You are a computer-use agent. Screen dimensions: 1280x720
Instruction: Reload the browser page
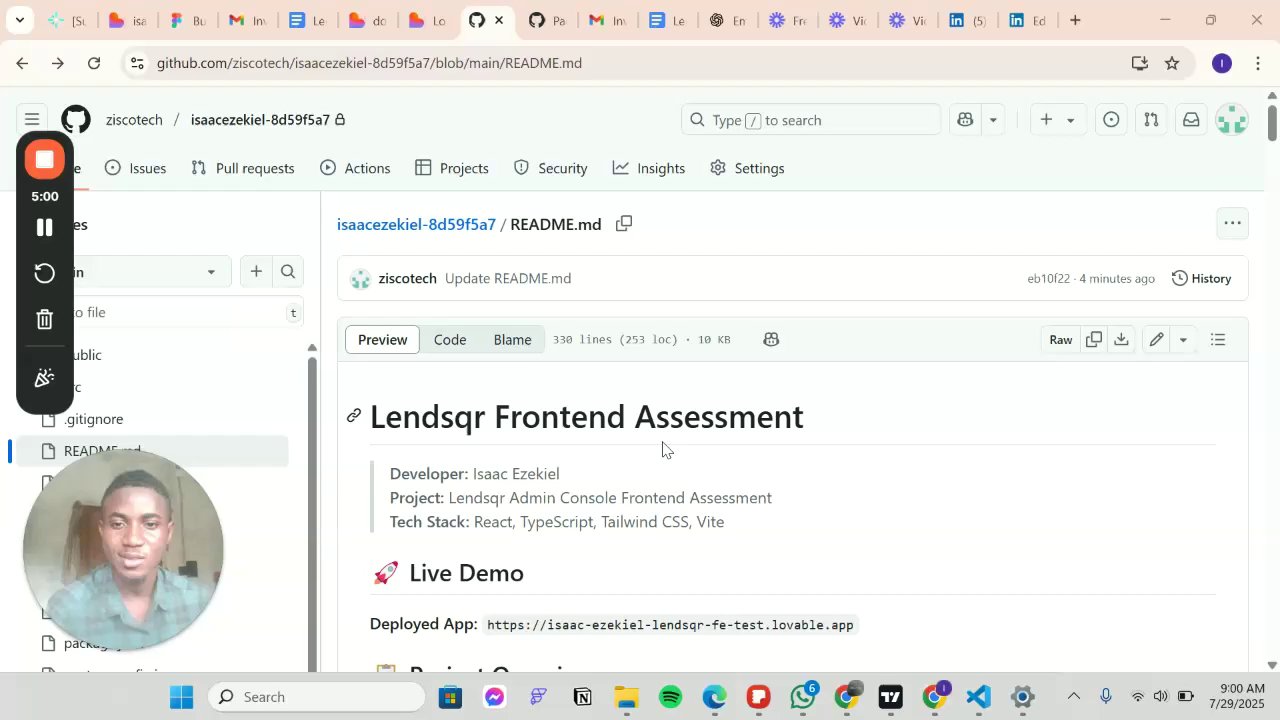pos(94,63)
